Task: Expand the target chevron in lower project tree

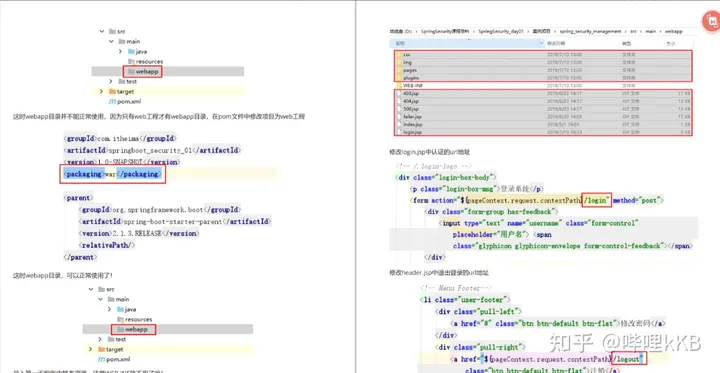Action: point(90,349)
